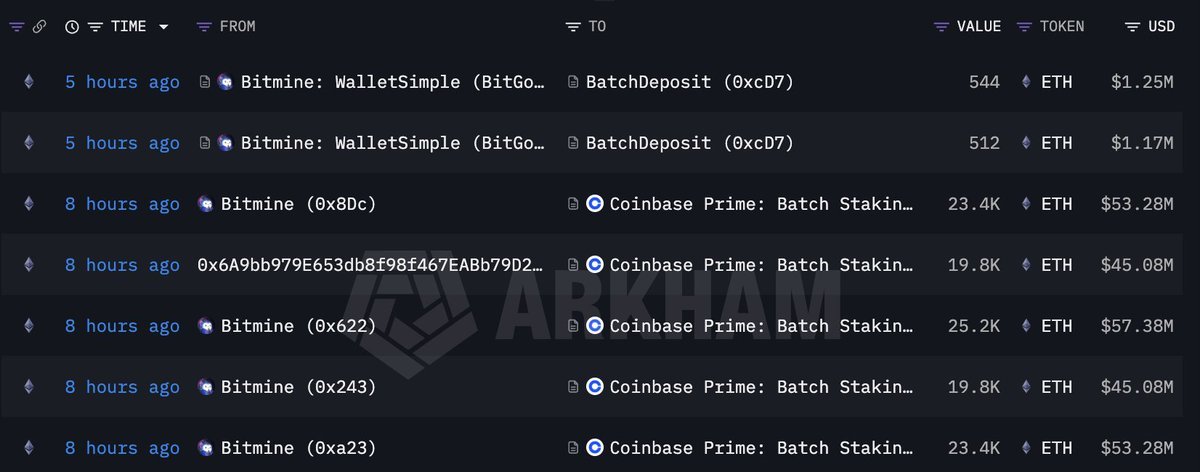Click the clock icon beside TIME

(72, 27)
